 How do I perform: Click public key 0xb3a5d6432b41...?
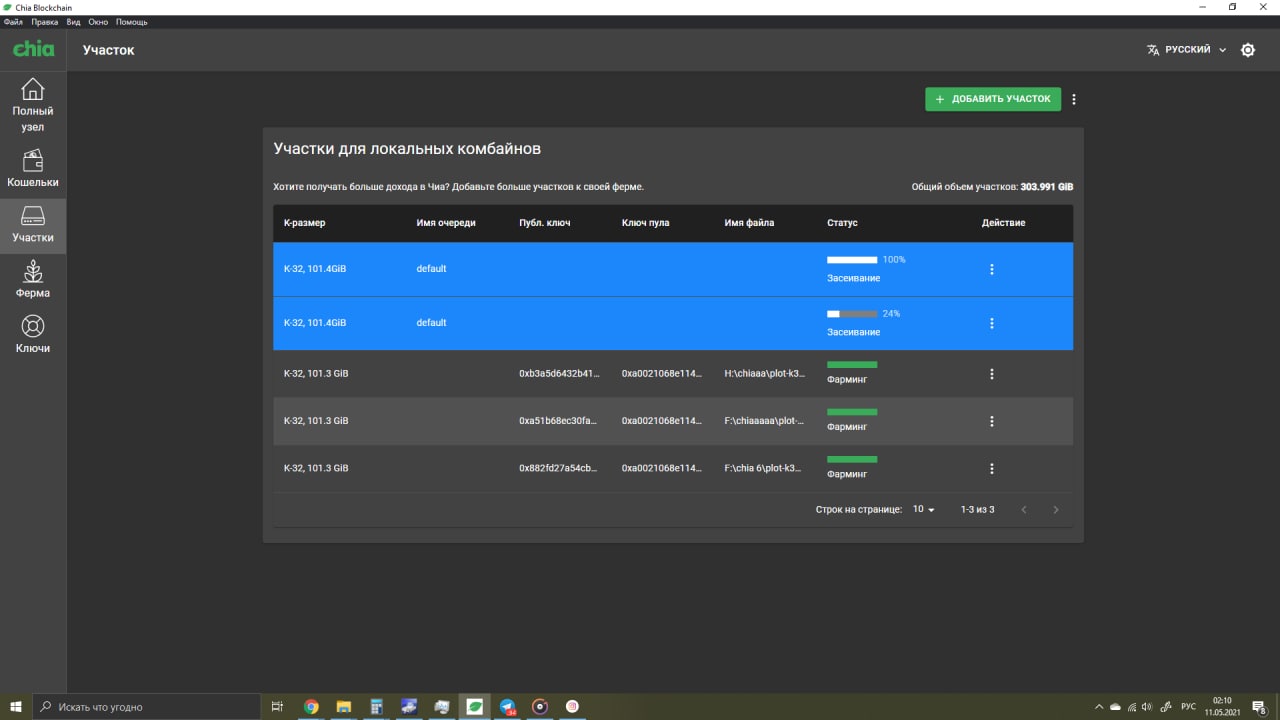point(559,374)
